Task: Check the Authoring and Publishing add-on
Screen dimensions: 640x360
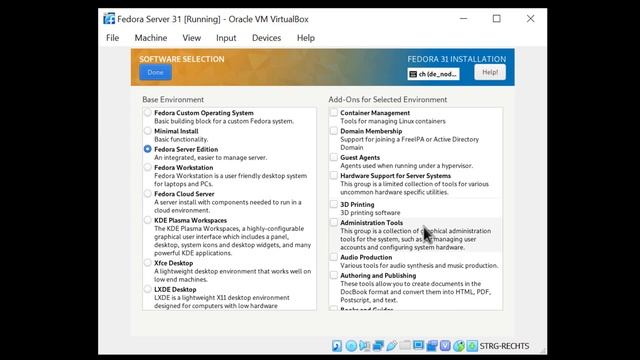Action: [x=334, y=276]
